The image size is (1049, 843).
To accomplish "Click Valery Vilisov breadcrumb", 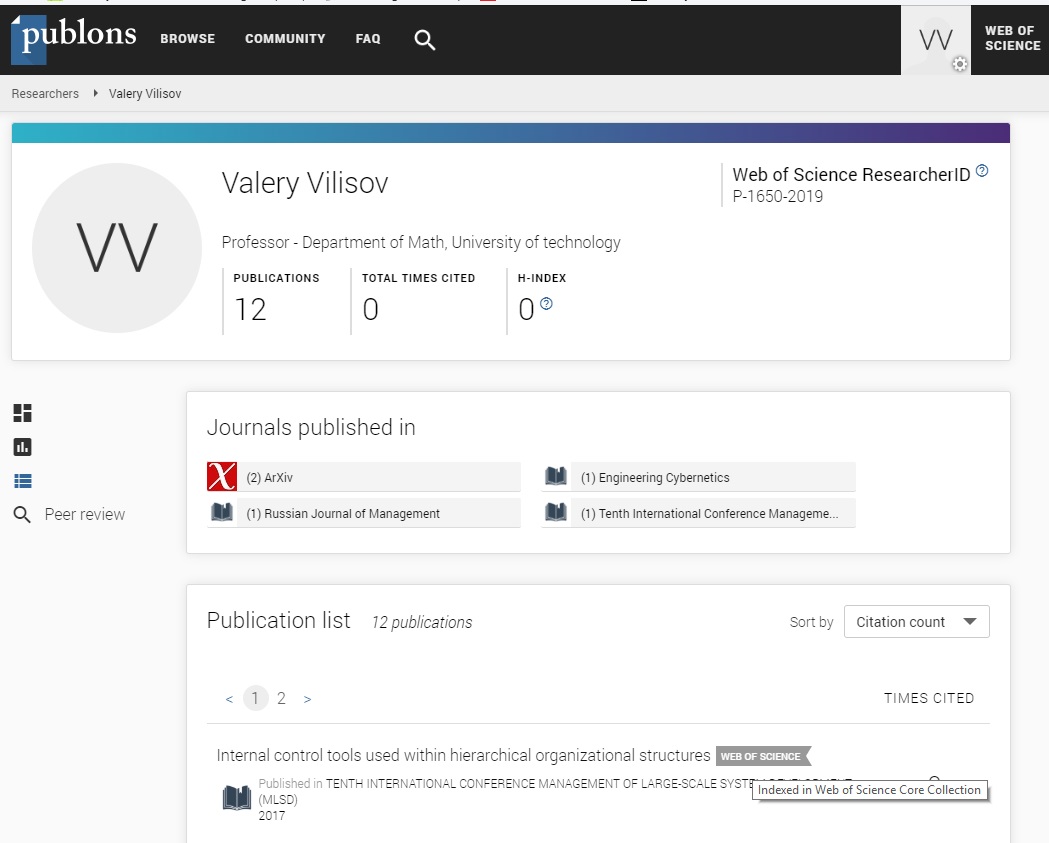I will coord(145,94).
